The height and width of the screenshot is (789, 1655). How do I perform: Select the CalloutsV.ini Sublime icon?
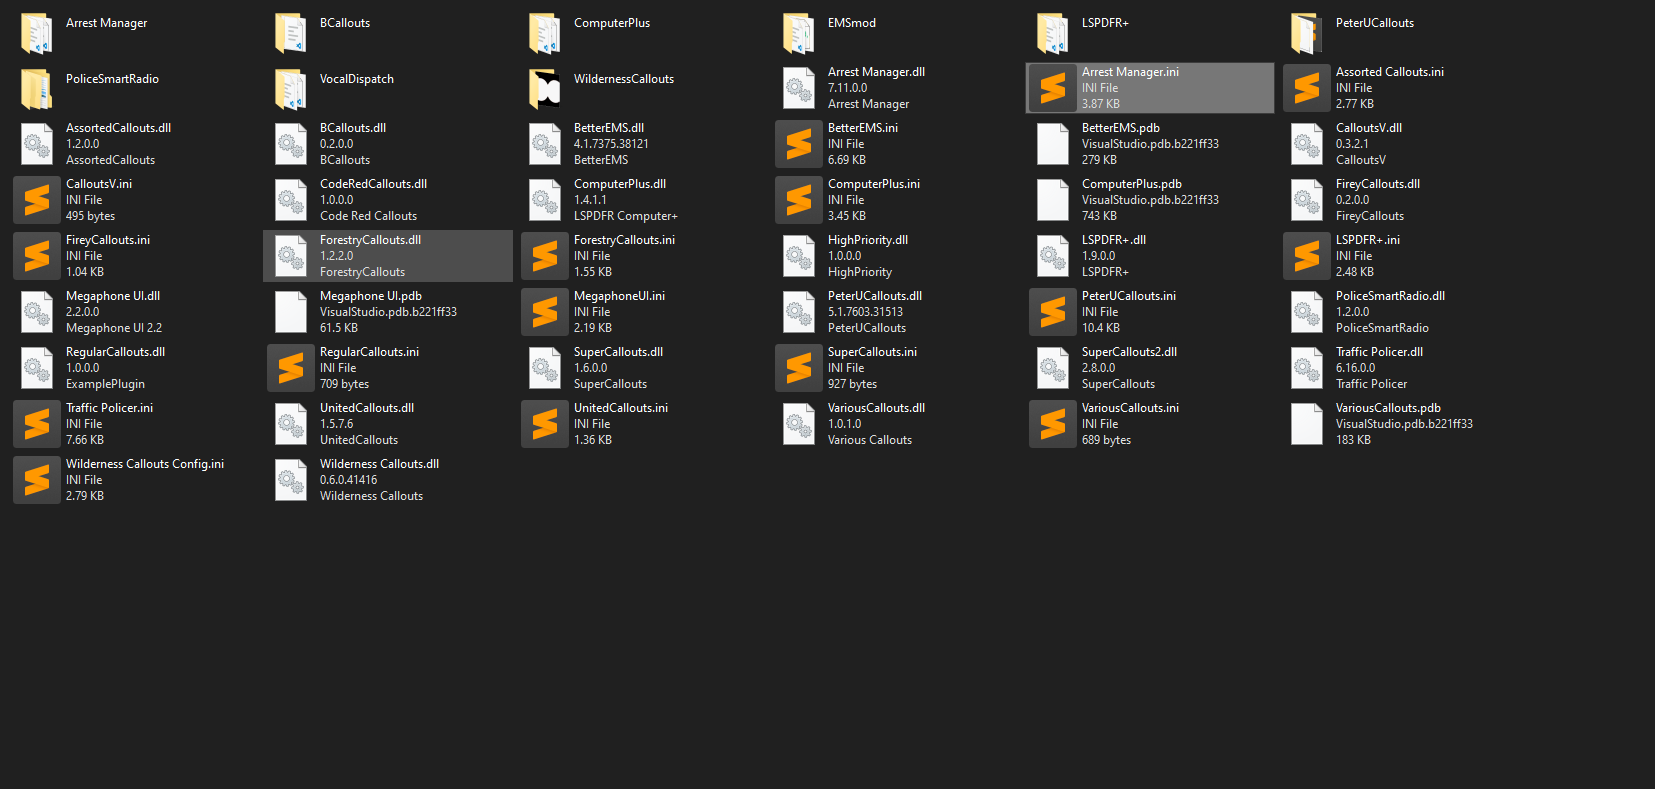37,200
